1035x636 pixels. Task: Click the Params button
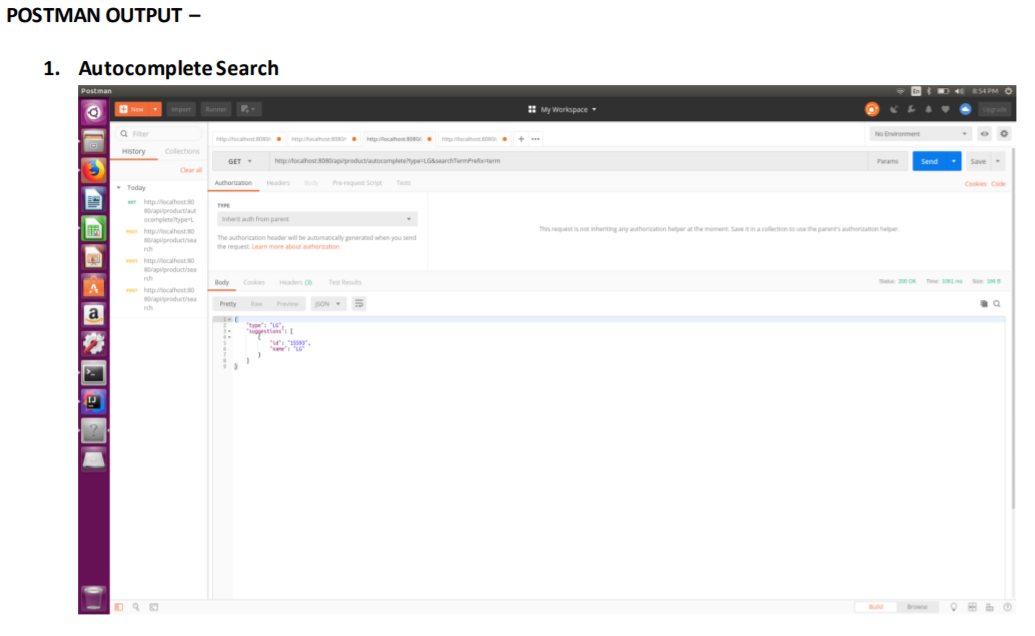coord(887,162)
